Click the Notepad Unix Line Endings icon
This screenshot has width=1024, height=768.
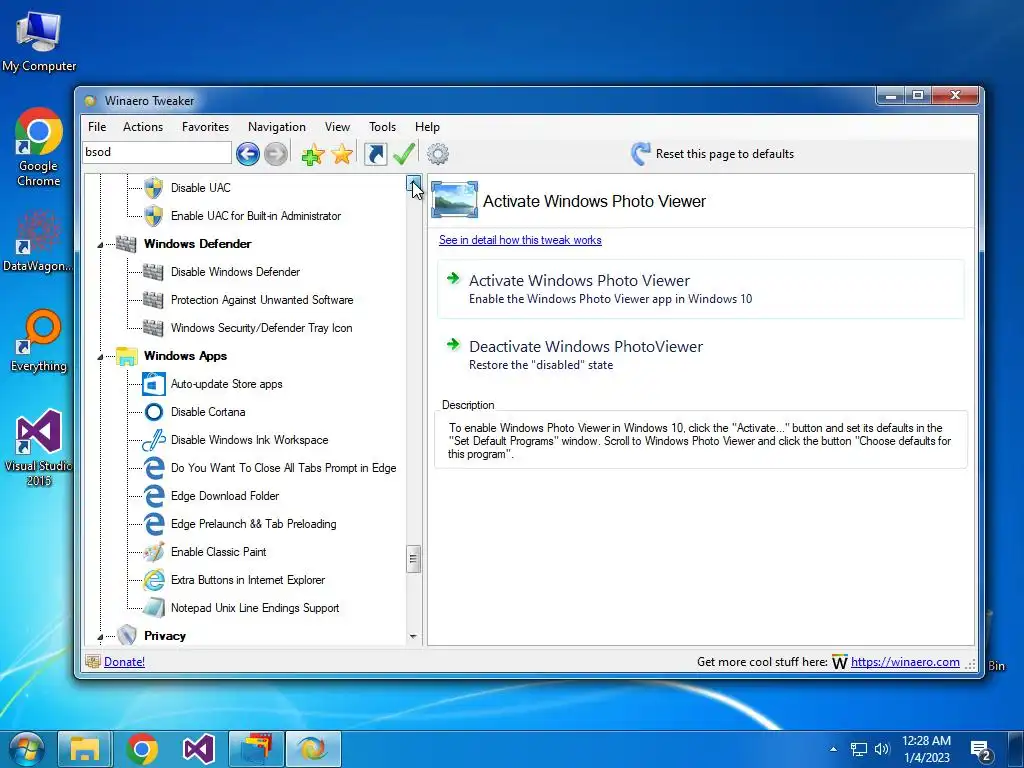[153, 608]
